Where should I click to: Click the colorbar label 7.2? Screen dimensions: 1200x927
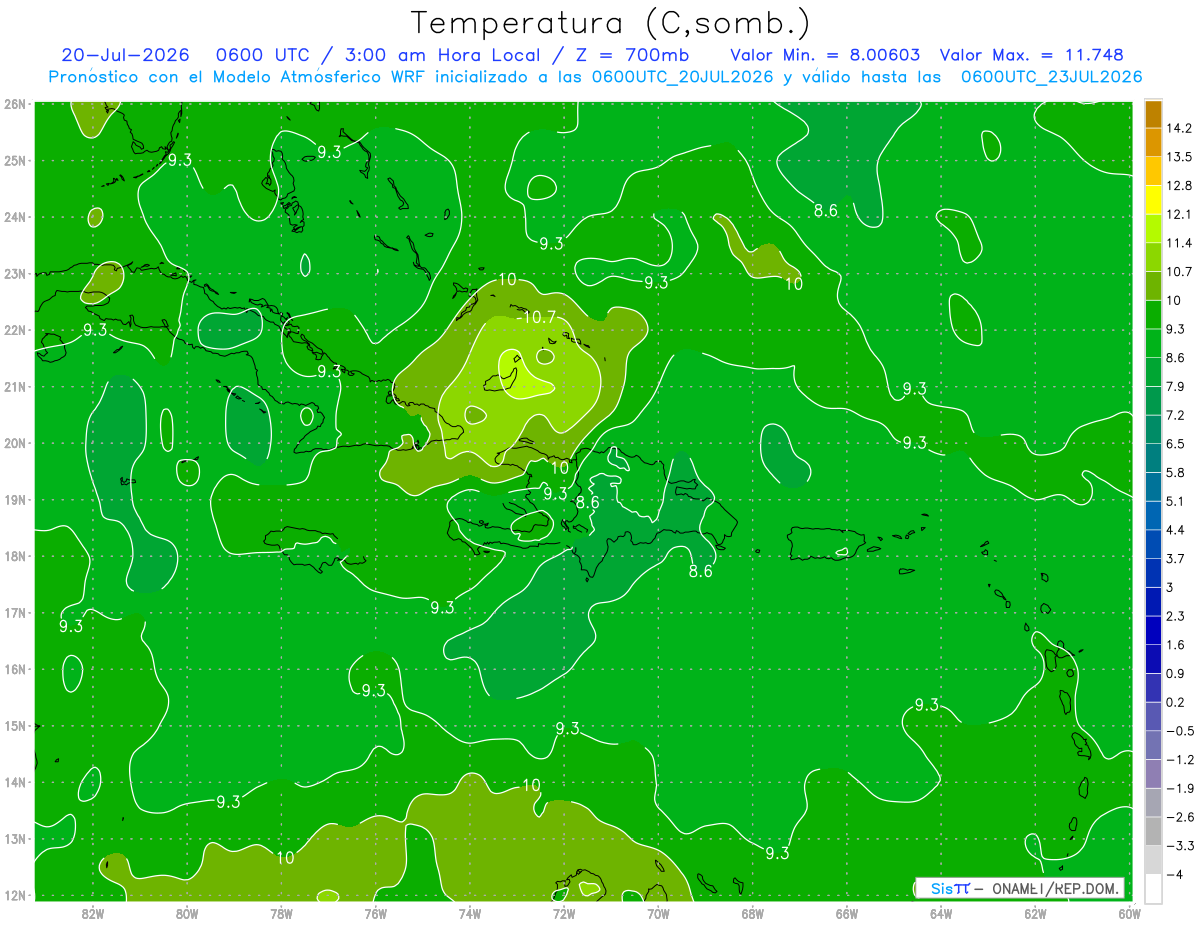click(1176, 415)
